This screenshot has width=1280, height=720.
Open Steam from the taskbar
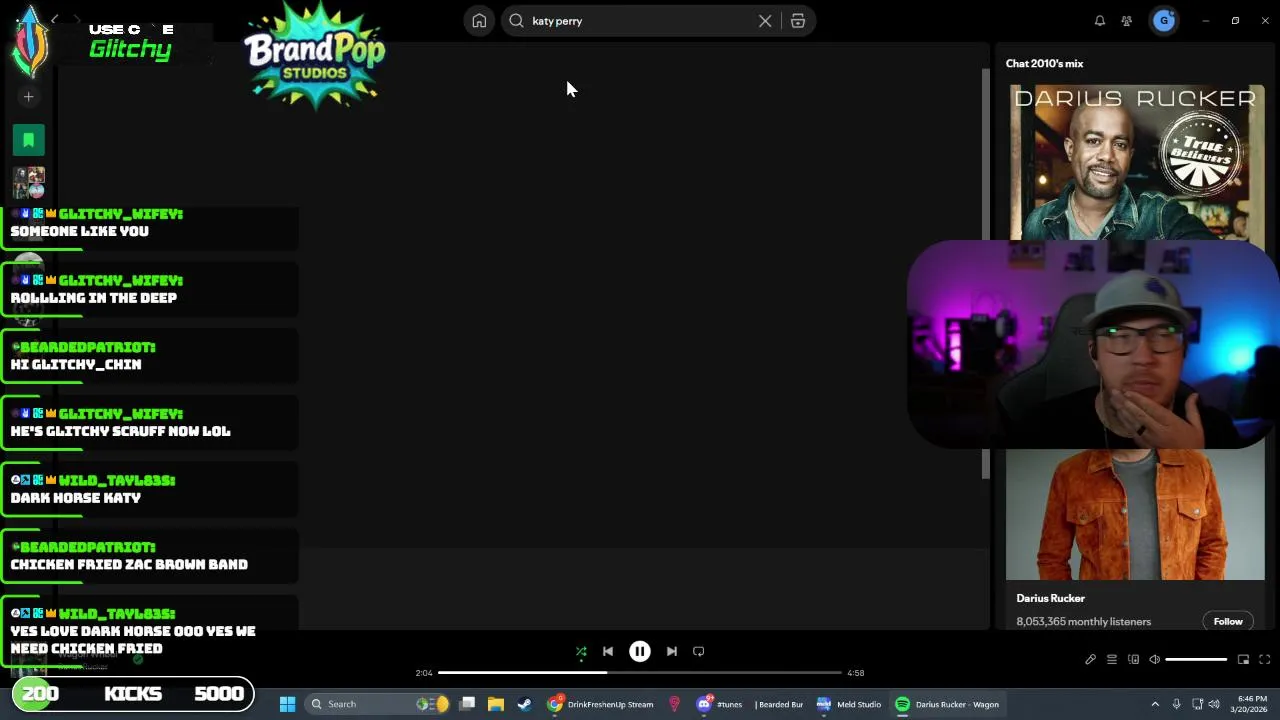point(524,704)
